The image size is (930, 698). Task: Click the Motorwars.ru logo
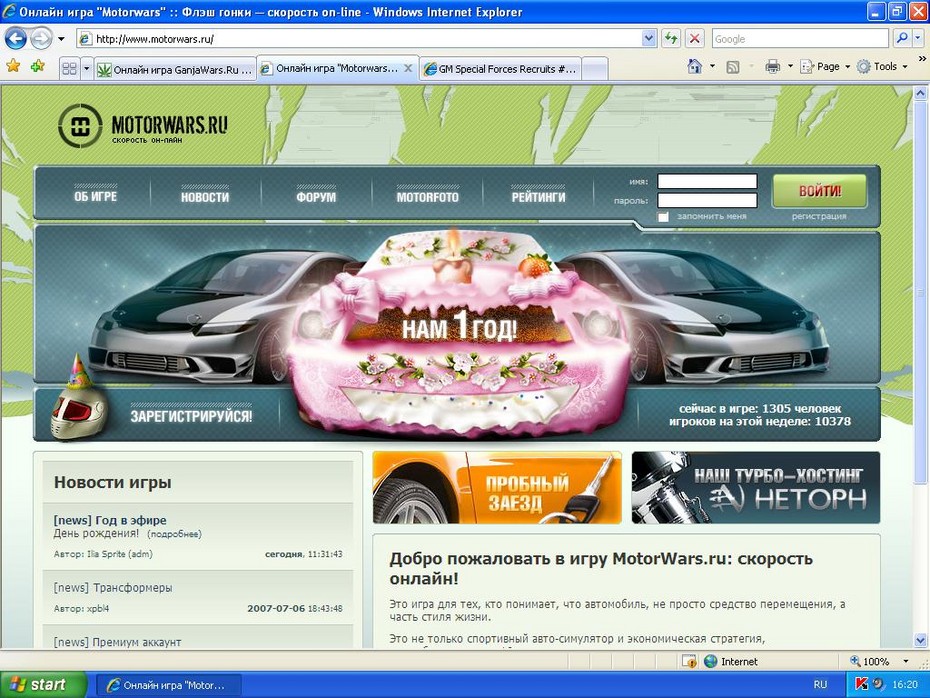click(x=143, y=125)
